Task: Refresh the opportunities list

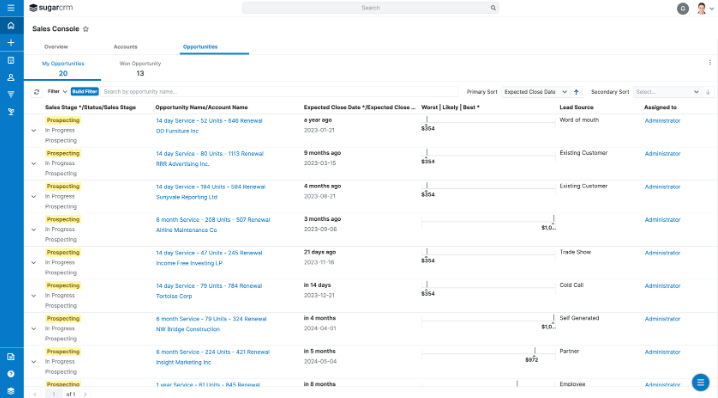Action: 37,92
